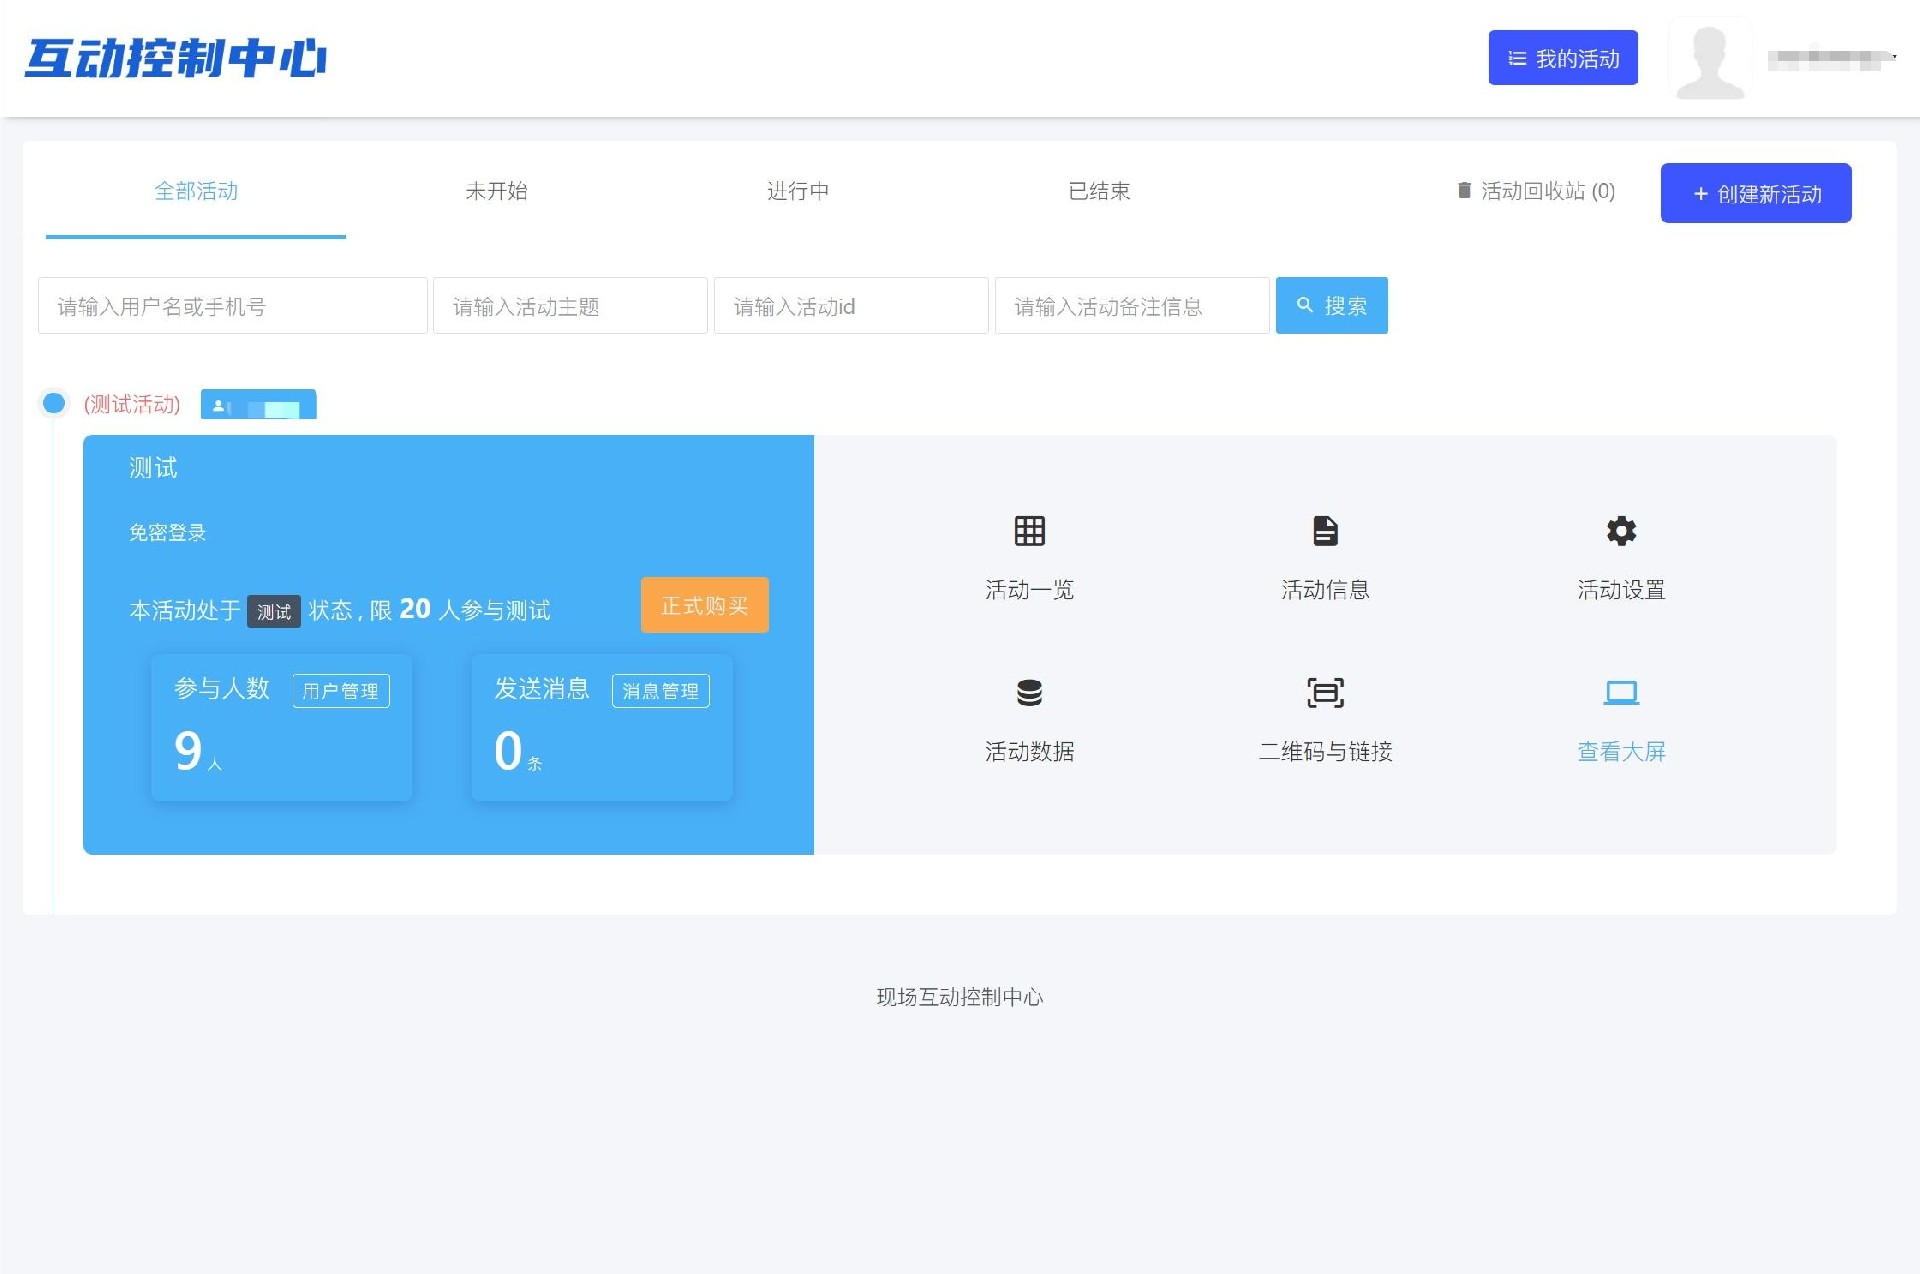Click the 二维码与链接 label
The width and height of the screenshot is (1920, 1274).
click(1325, 752)
